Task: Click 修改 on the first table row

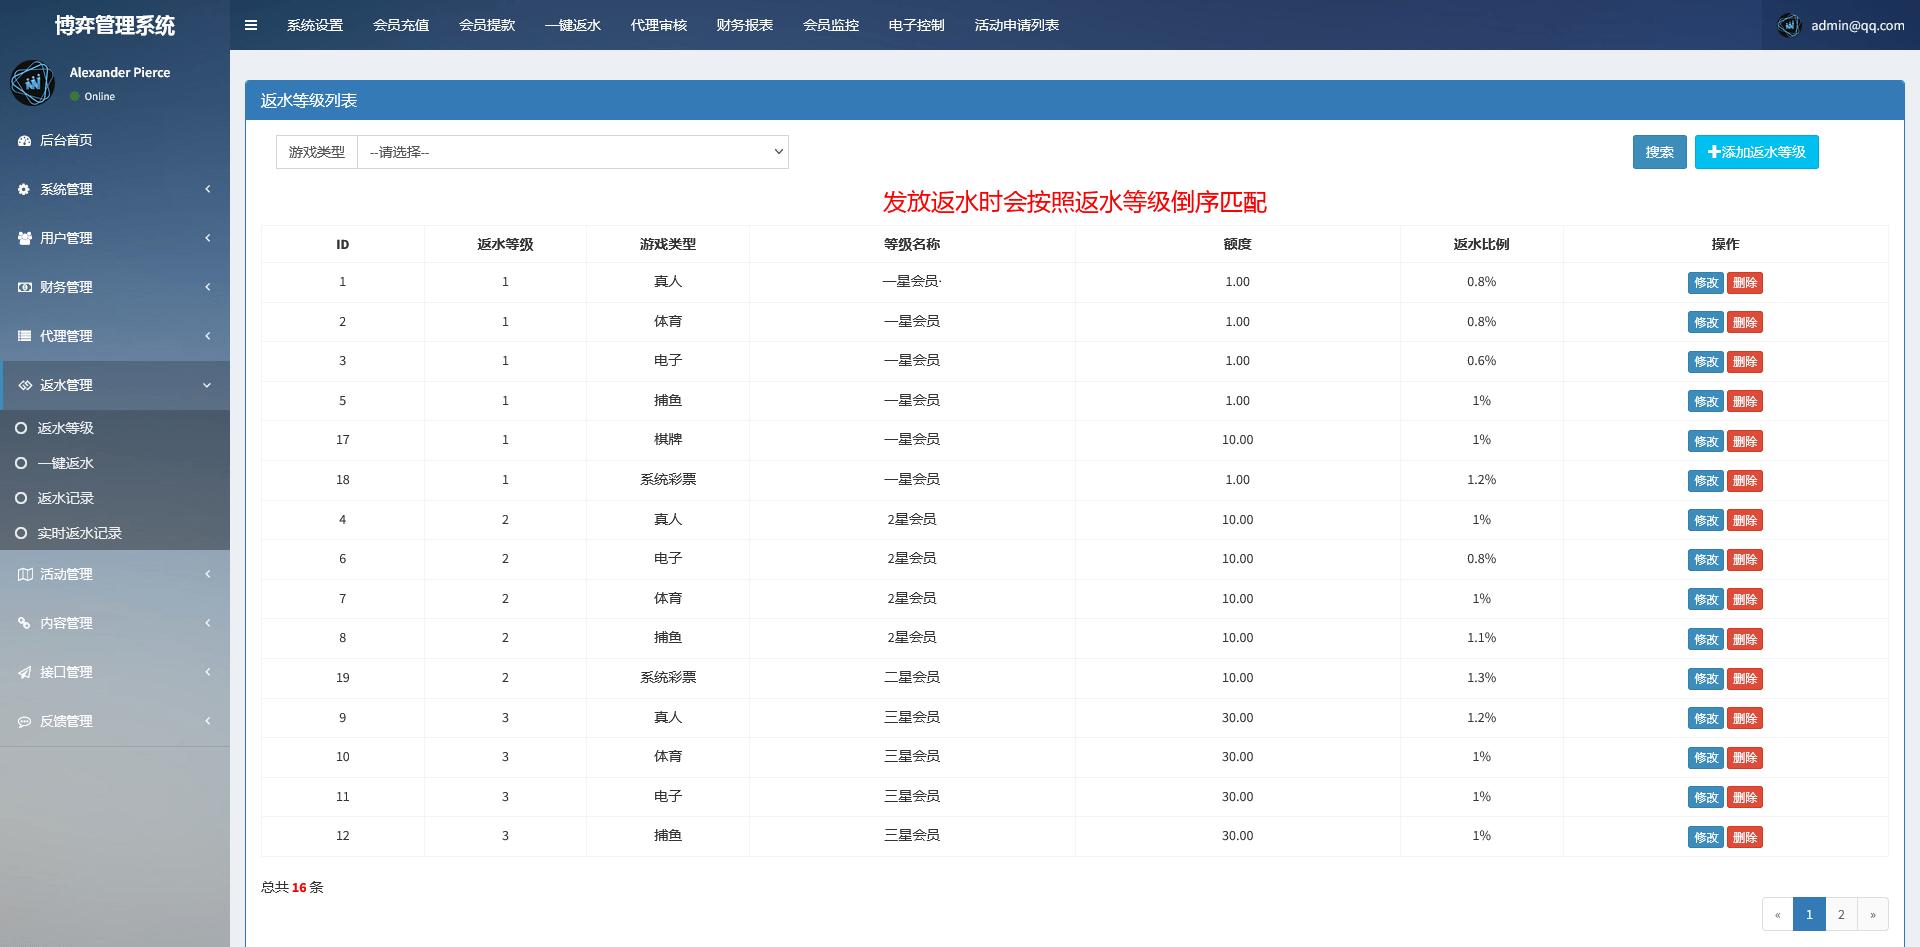Action: (1705, 282)
